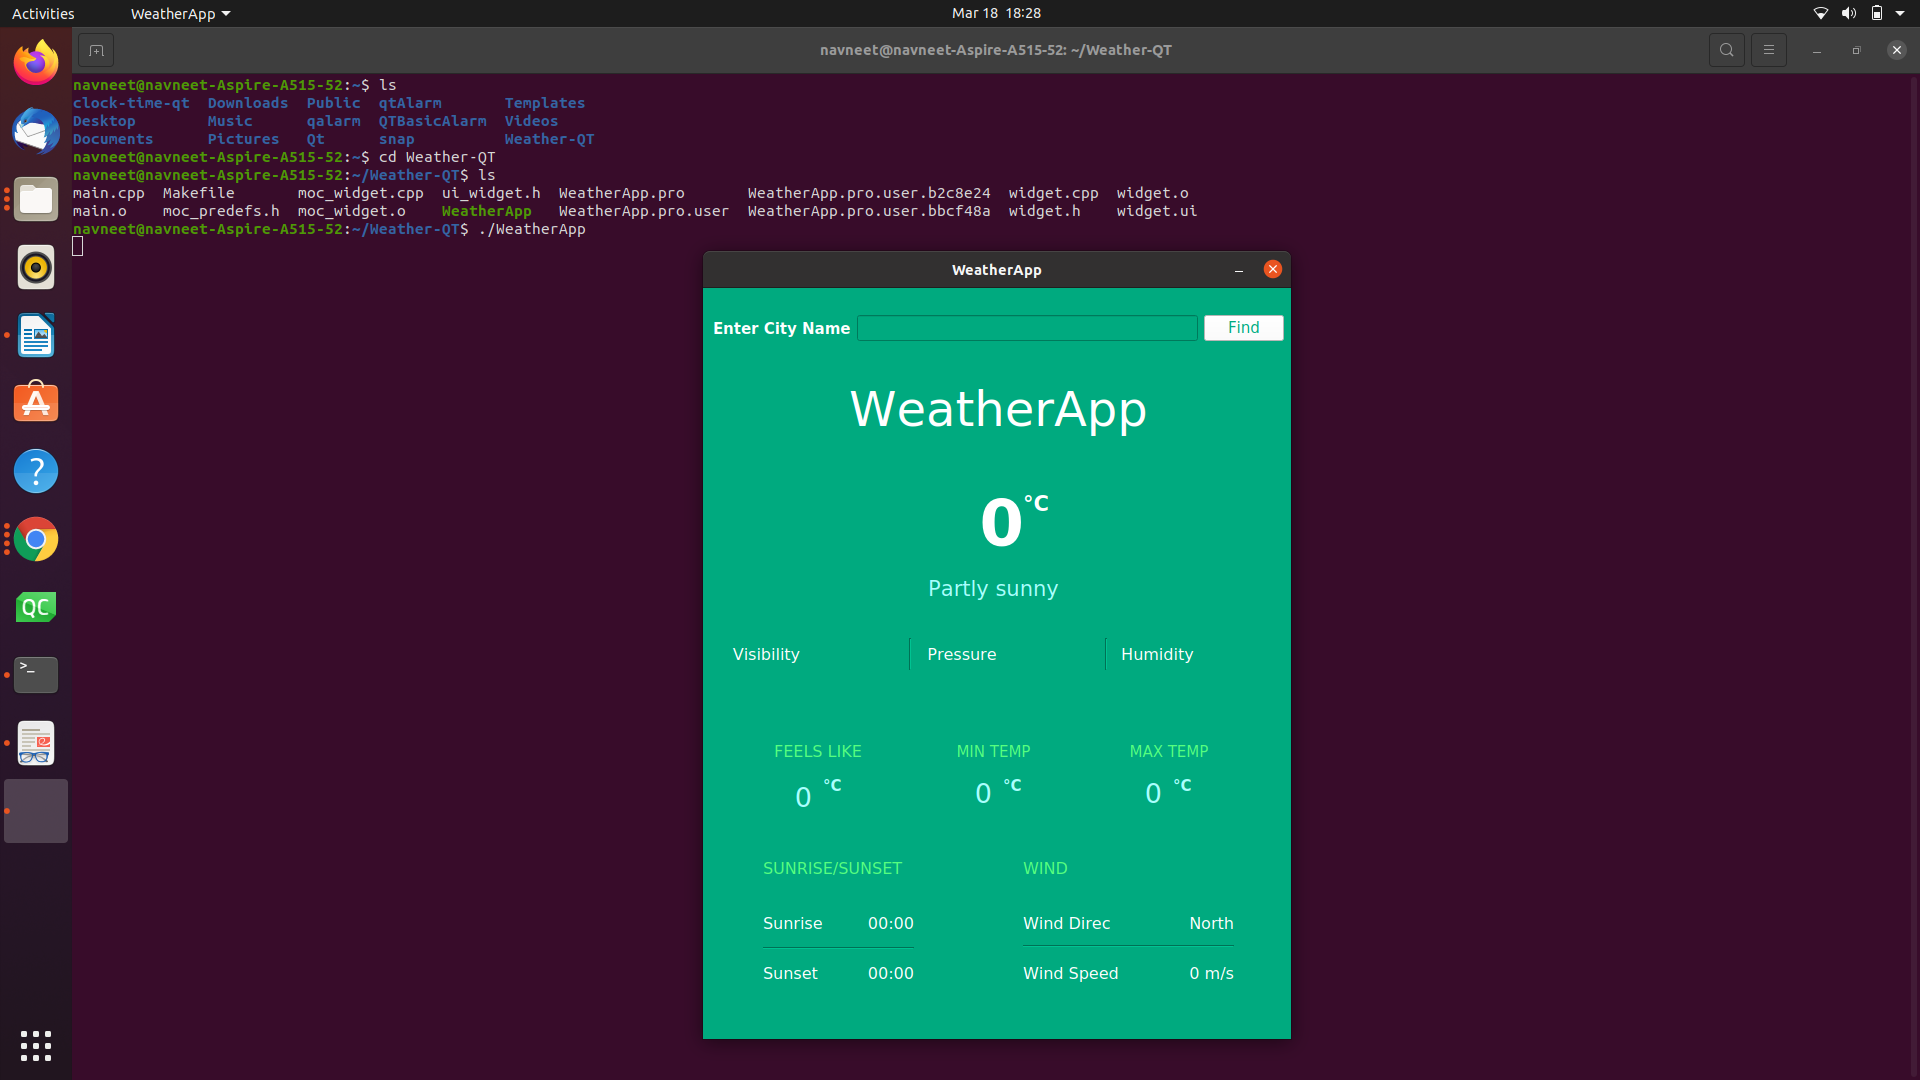This screenshot has height=1080, width=1920.
Task: Launch Firefox from the dock
Action: click(35, 62)
